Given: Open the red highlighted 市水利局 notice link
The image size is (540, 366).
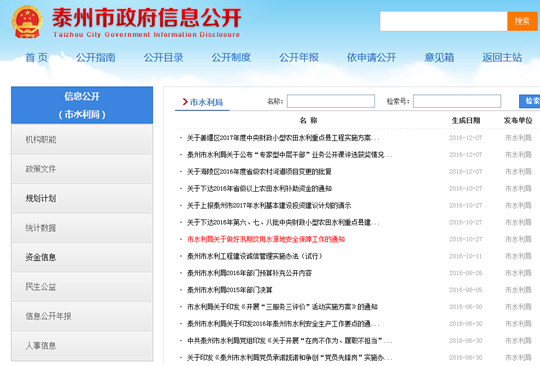Looking at the screenshot, I should [266, 239].
